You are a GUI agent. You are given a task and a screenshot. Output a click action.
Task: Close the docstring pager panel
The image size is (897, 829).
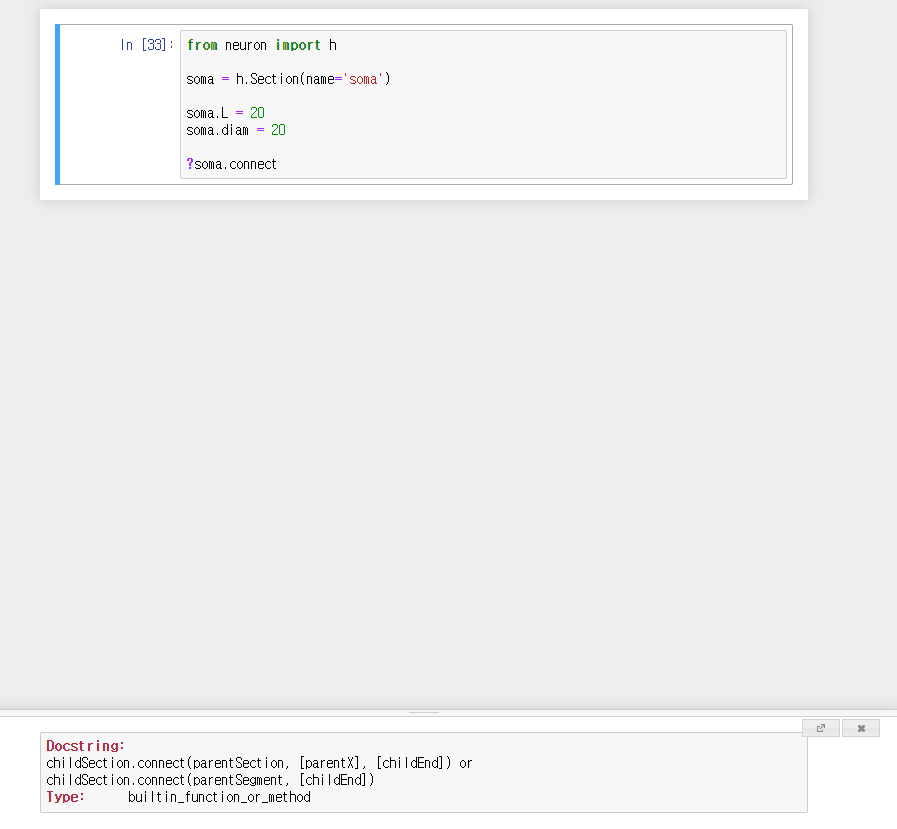[x=861, y=728]
